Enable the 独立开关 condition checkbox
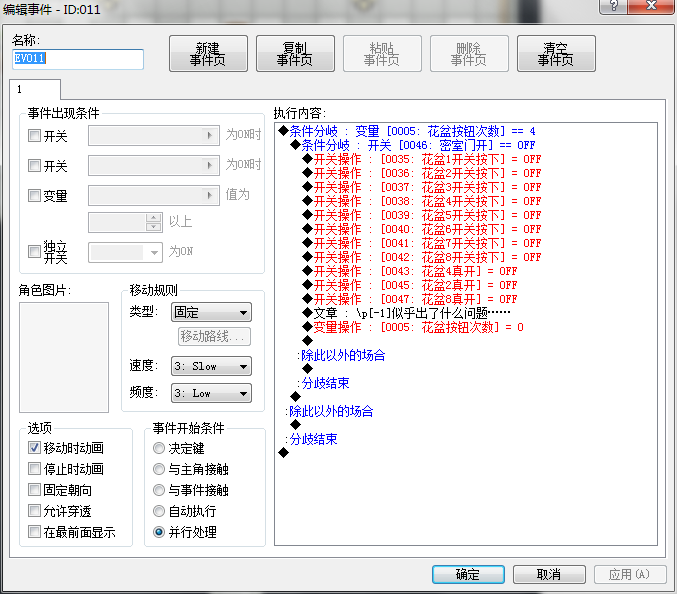This screenshot has height=594, width=677. point(34,252)
